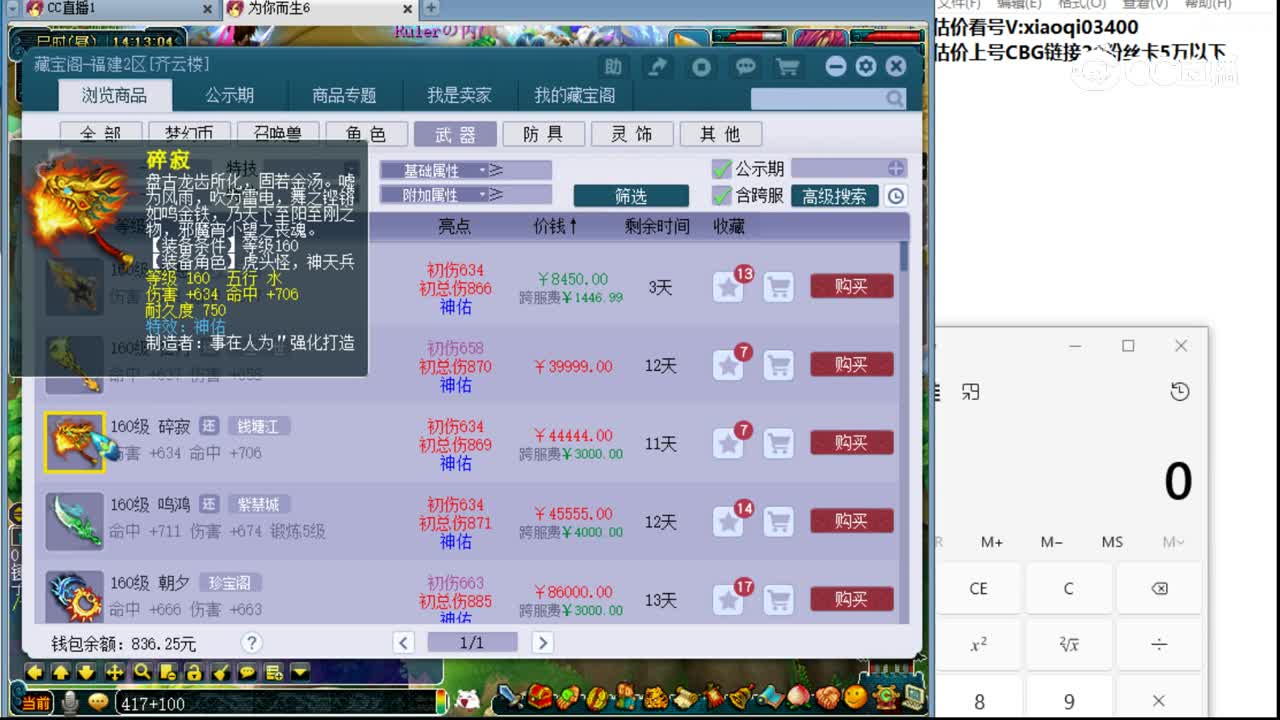The image size is (1280, 720).
Task: Open the treasure chest icon in game bottom bar
Action: [x=541, y=696]
